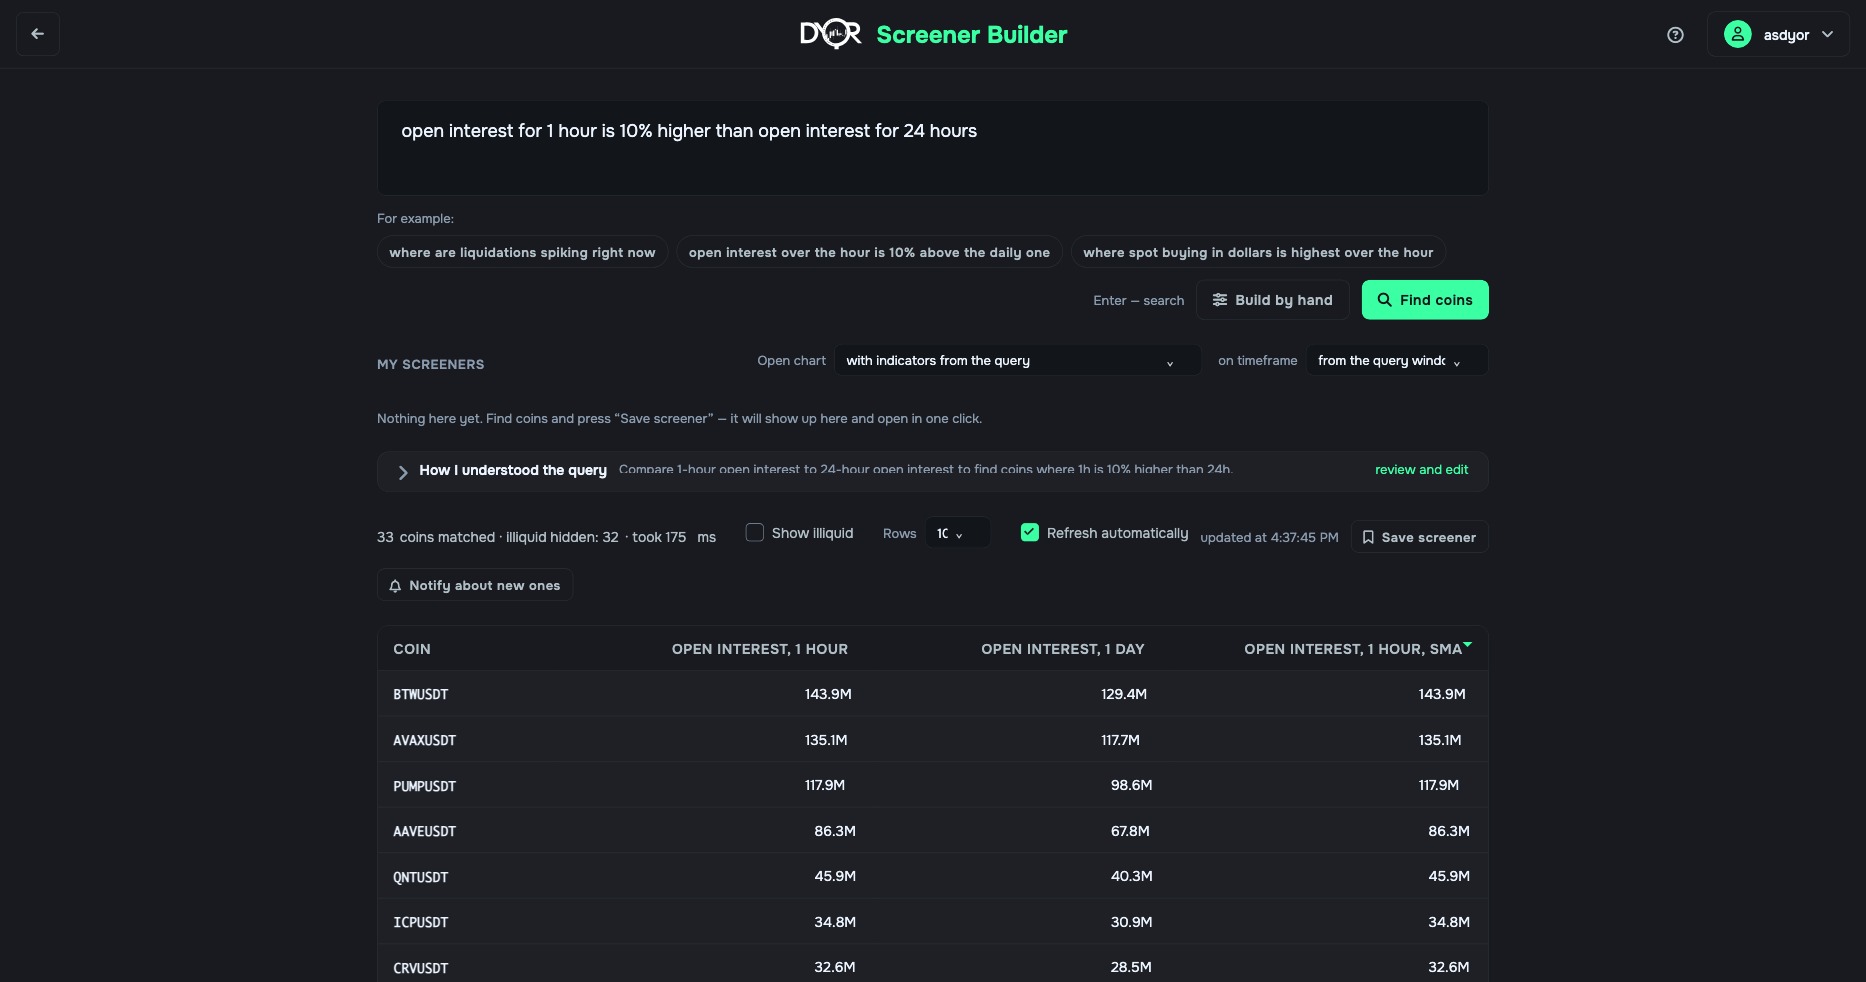Sort by OPEN INTEREST, 1 DAY column
The height and width of the screenshot is (982, 1866).
[x=1063, y=650]
